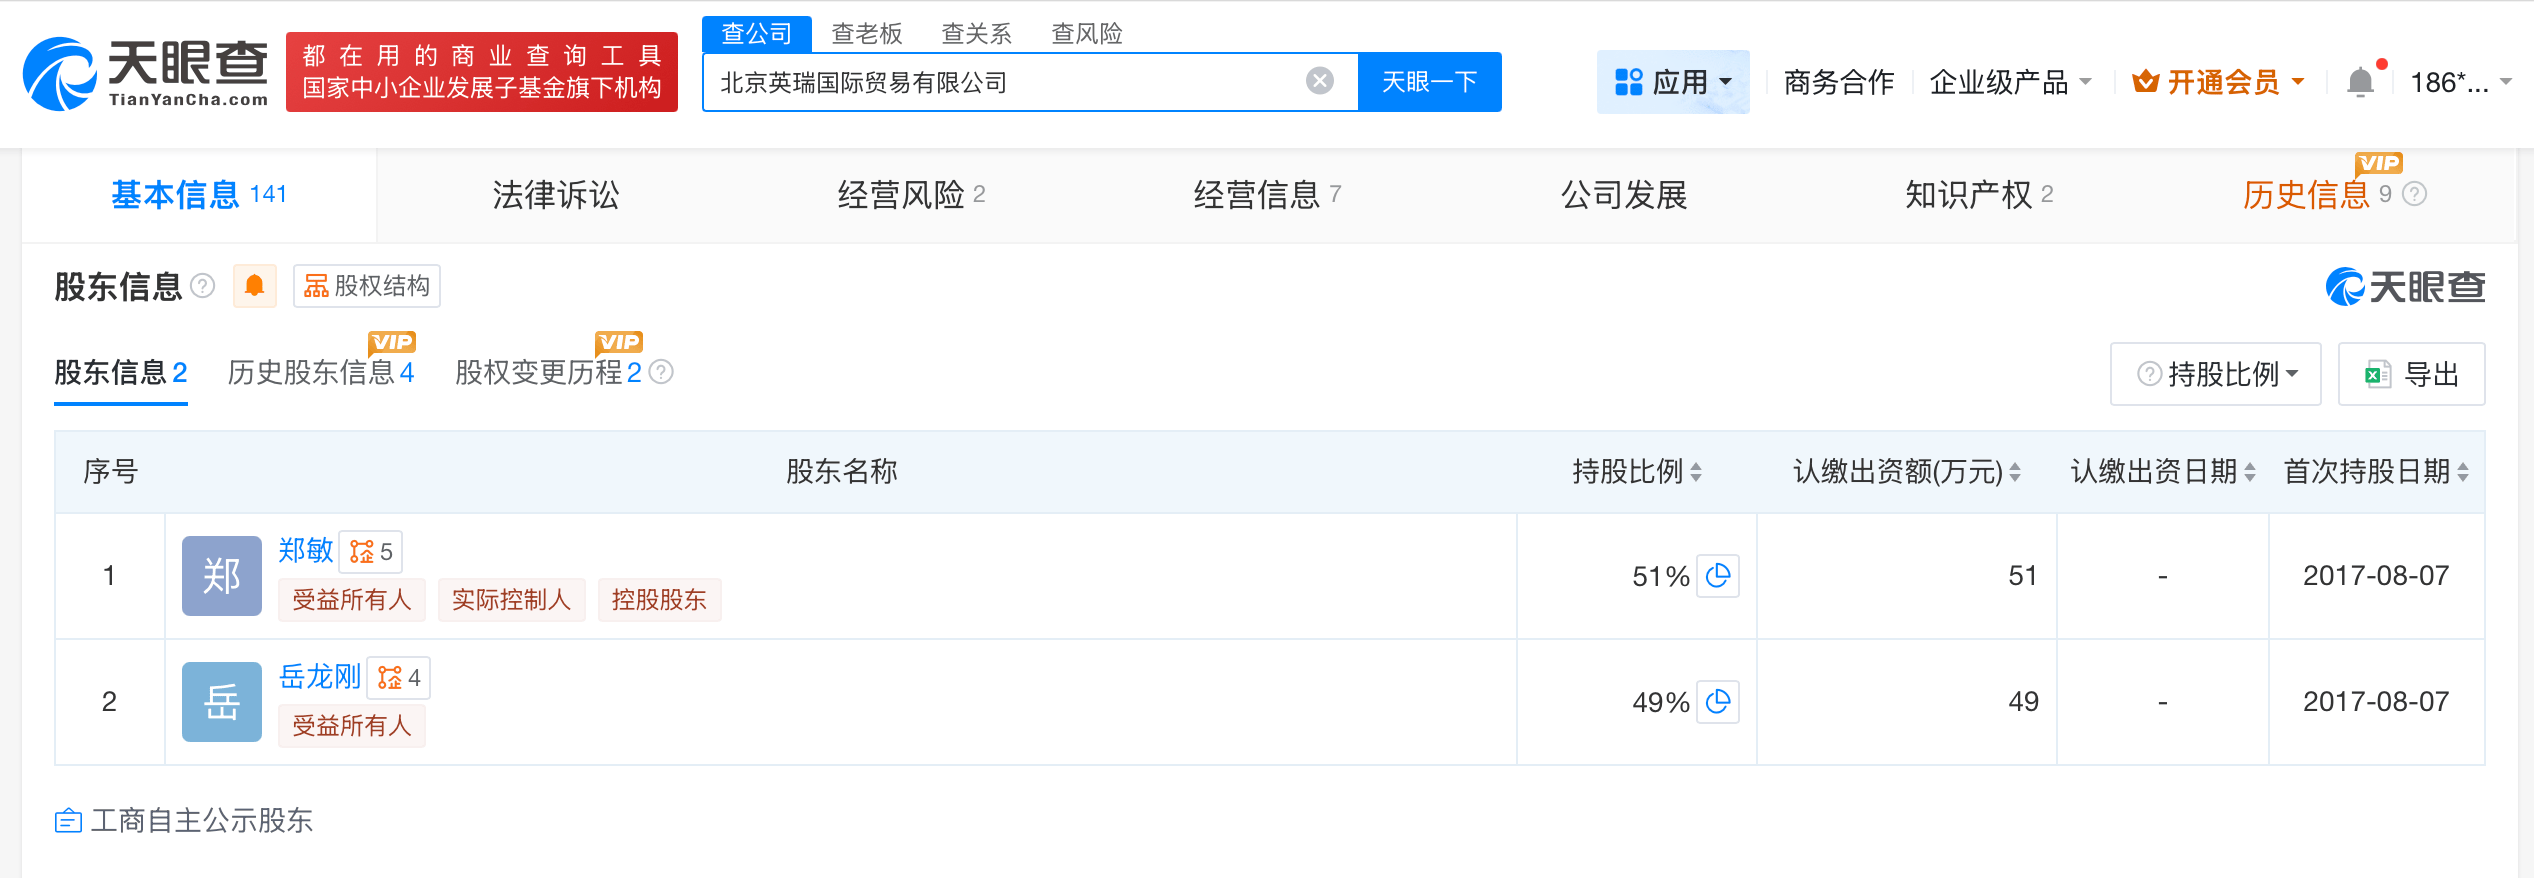Click the pie chart icon beside 49%
The height and width of the screenshot is (878, 2534).
pyautogui.click(x=1719, y=702)
